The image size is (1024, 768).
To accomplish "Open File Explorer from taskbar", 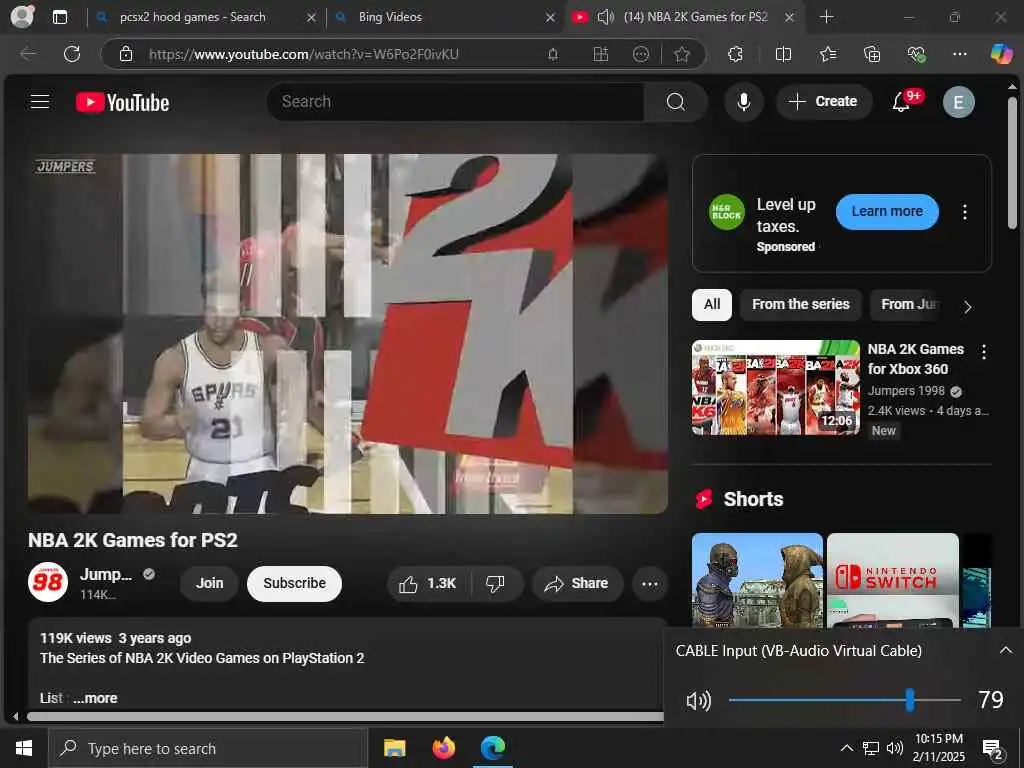I will (x=394, y=748).
